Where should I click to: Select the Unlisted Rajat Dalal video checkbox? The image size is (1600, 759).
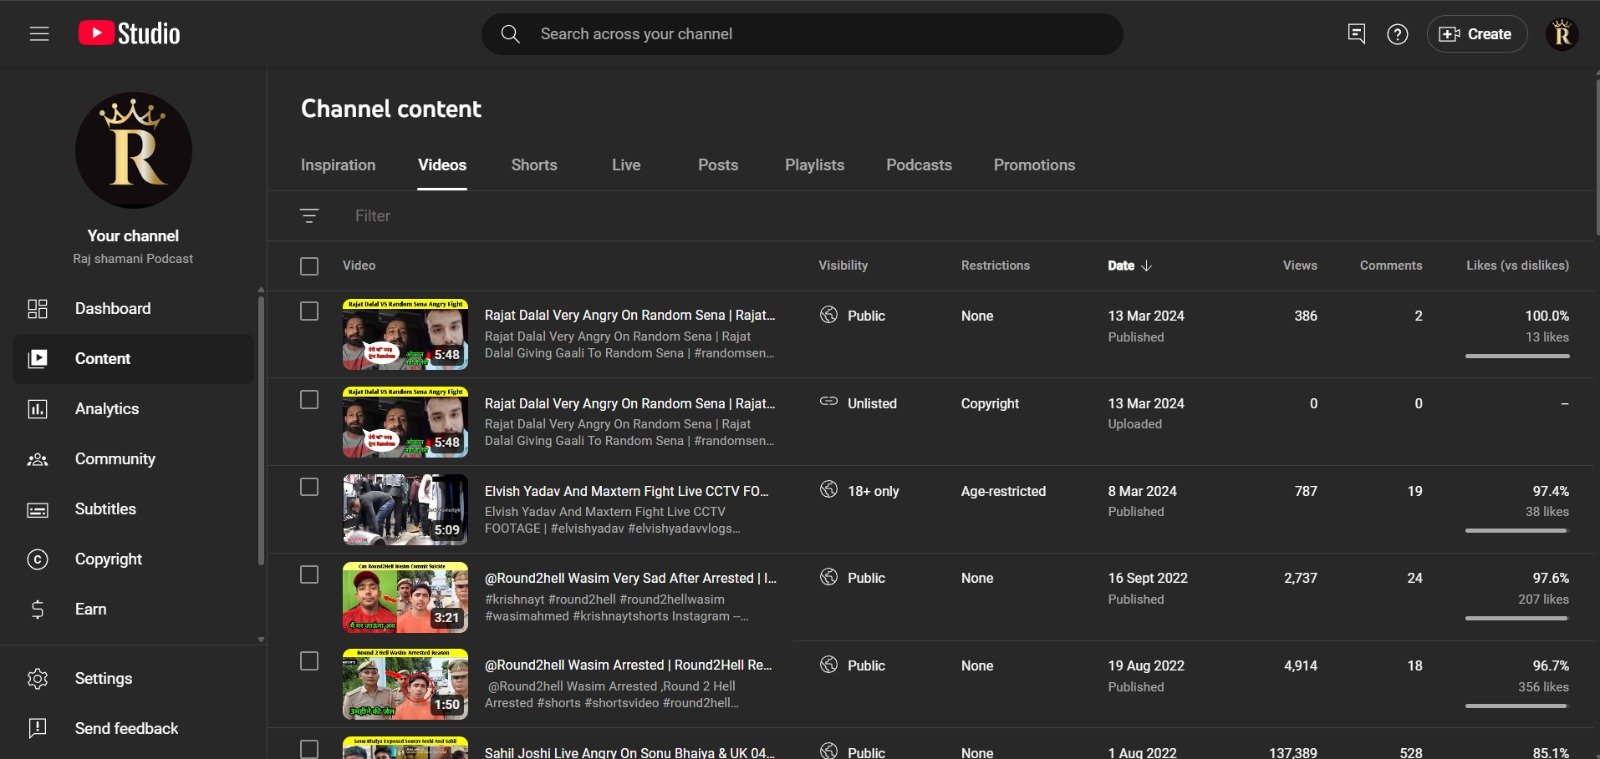tap(309, 400)
